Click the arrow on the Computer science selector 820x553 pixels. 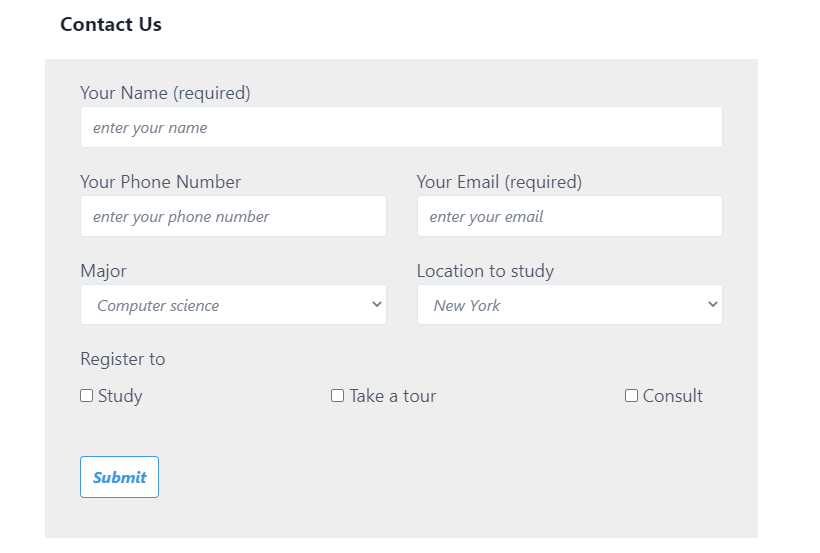[376, 305]
